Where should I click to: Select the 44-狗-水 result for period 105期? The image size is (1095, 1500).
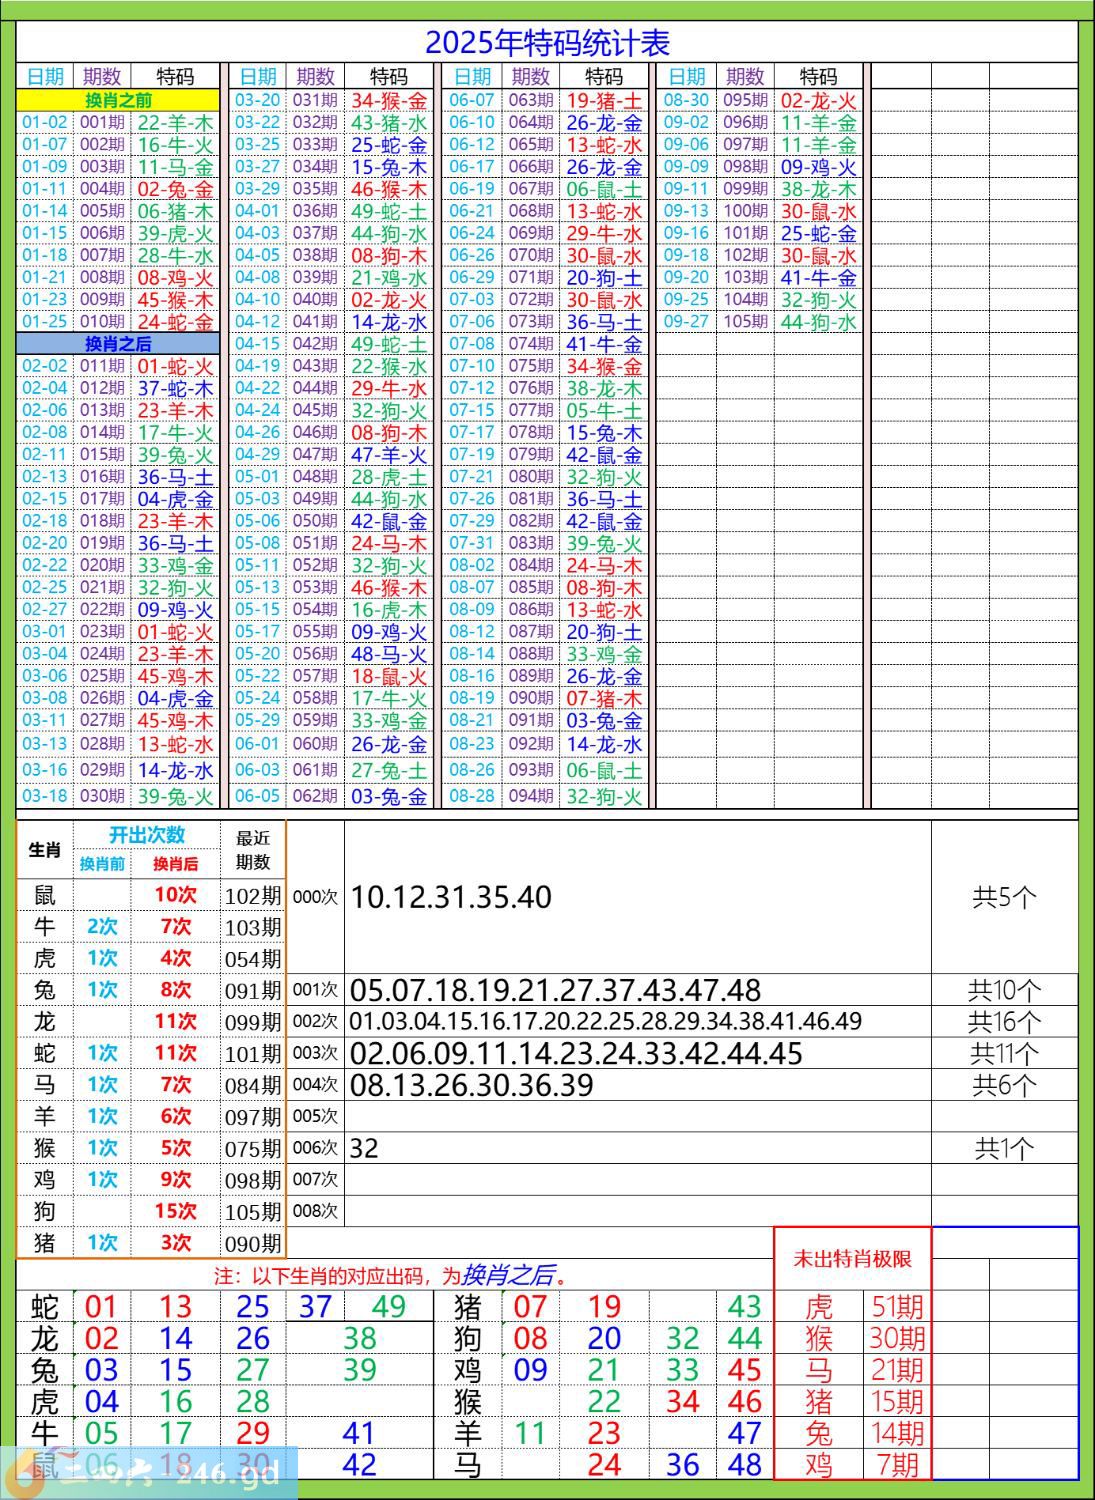tap(818, 322)
